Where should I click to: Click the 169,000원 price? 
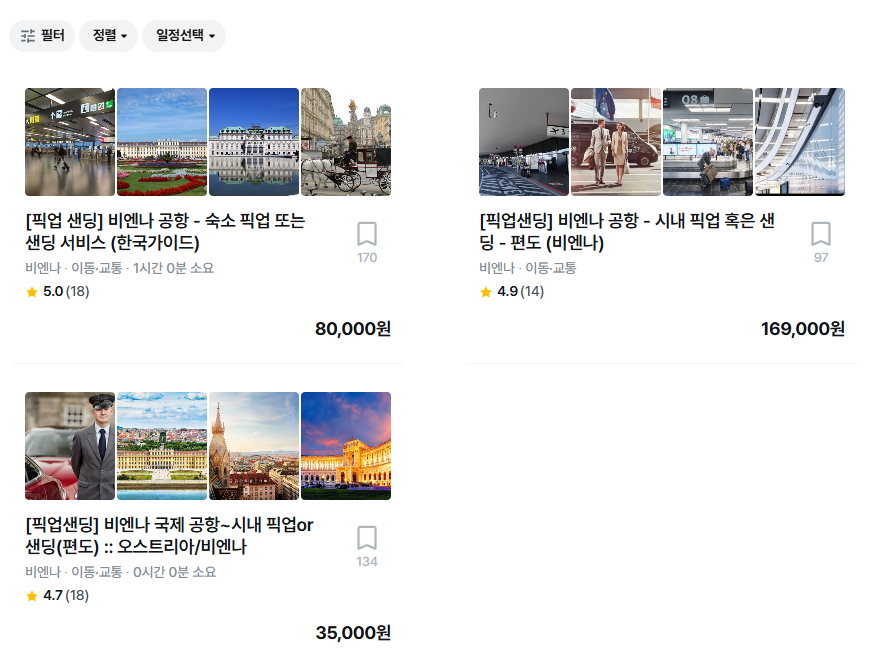tap(802, 329)
